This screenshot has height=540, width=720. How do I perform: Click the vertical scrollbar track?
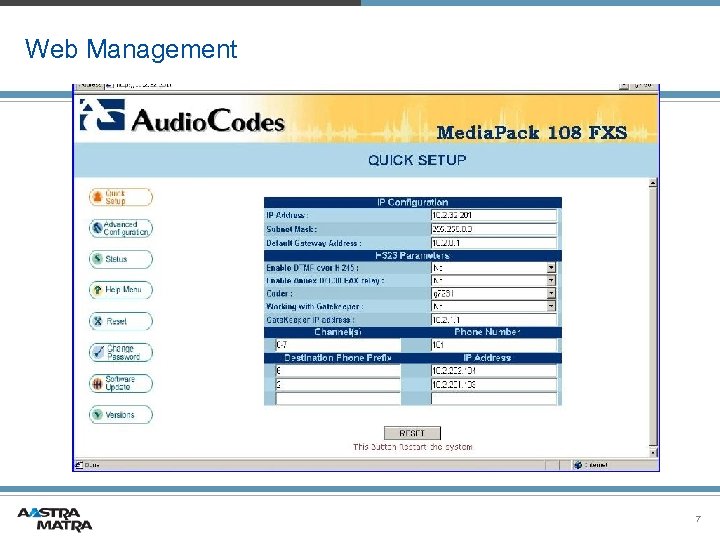pyautogui.click(x=653, y=317)
